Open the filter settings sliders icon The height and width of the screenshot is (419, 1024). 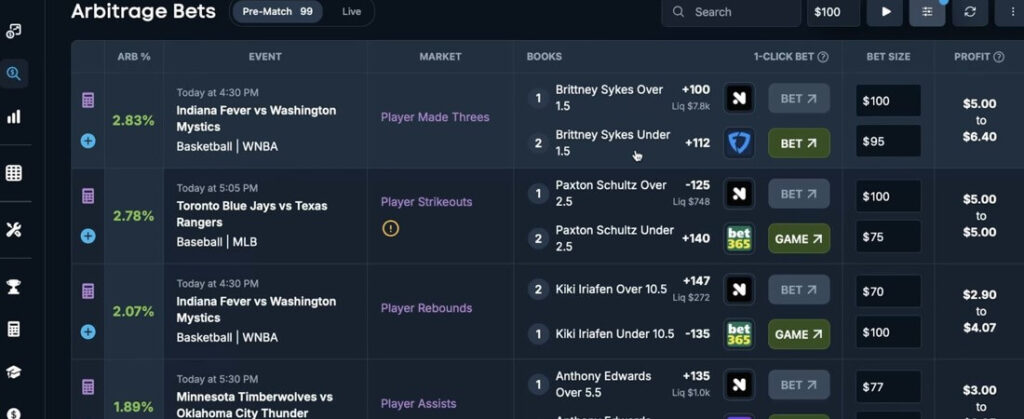pyautogui.click(x=927, y=12)
